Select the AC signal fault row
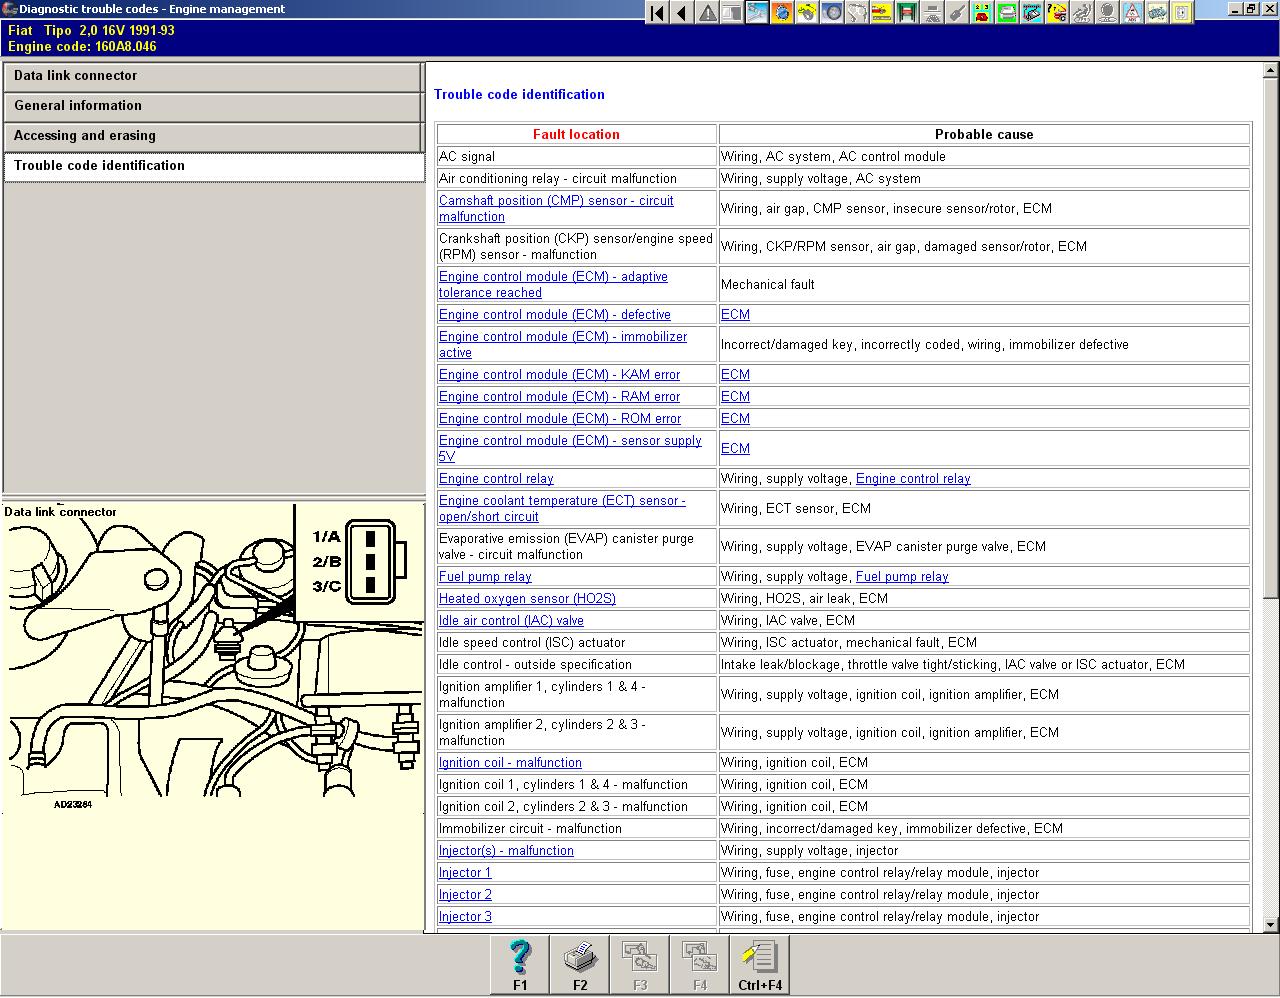Image resolution: width=1280 pixels, height=998 pixels. coord(843,156)
